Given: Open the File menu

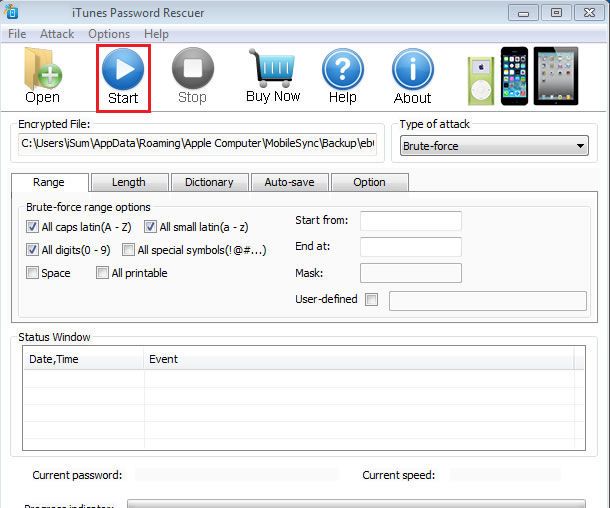Looking at the screenshot, I should point(17,34).
